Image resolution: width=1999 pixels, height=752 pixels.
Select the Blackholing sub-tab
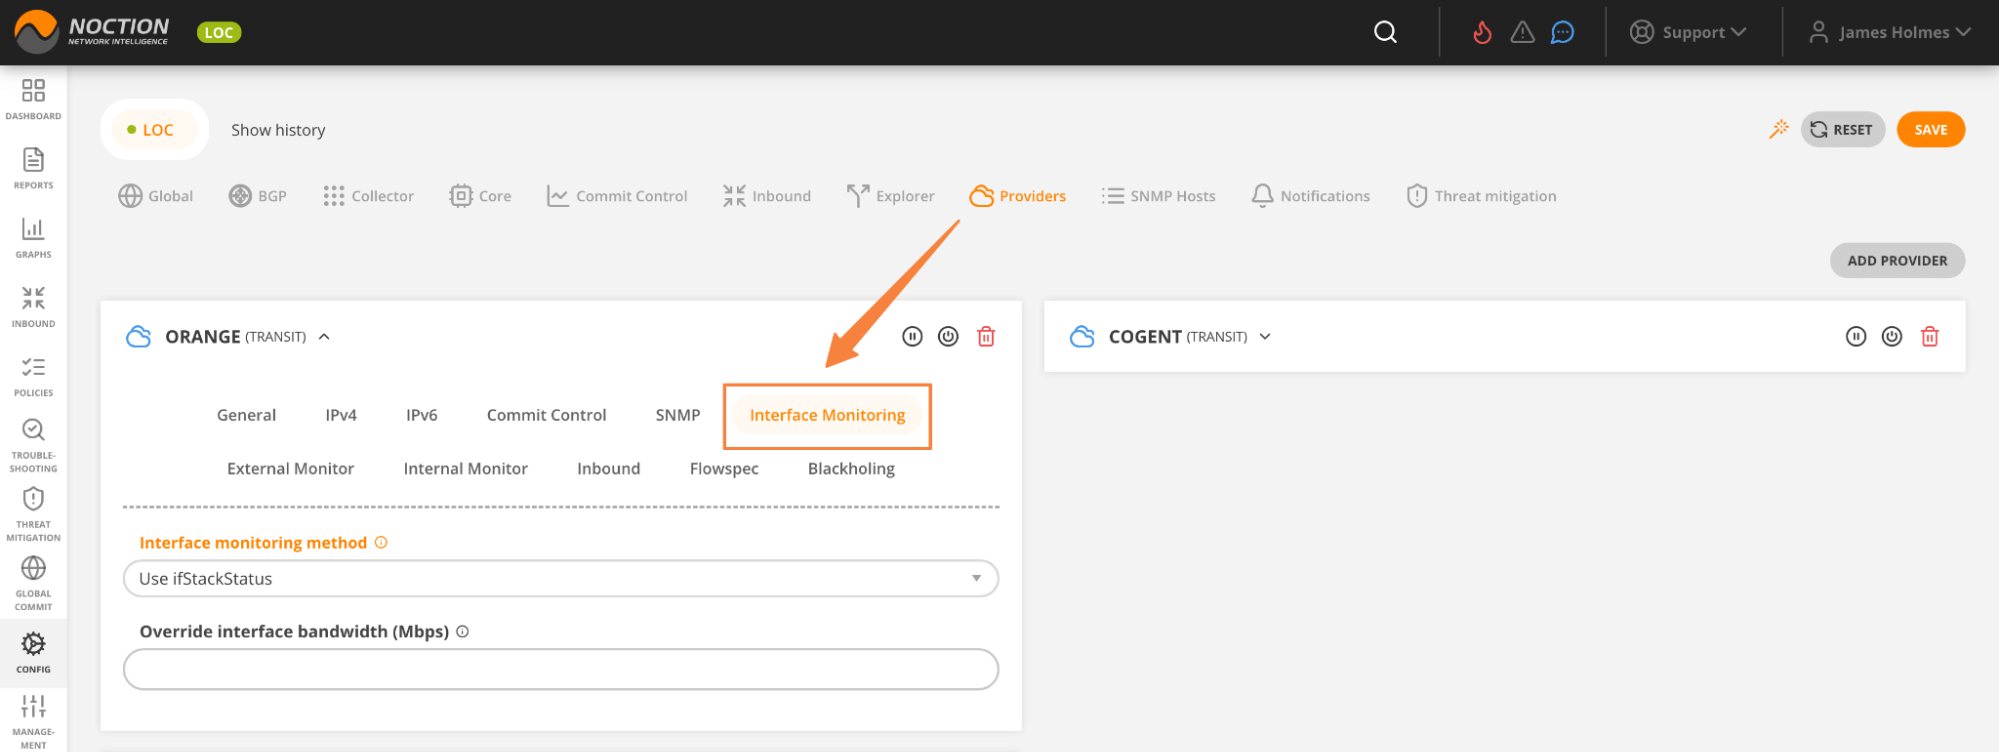tap(851, 468)
